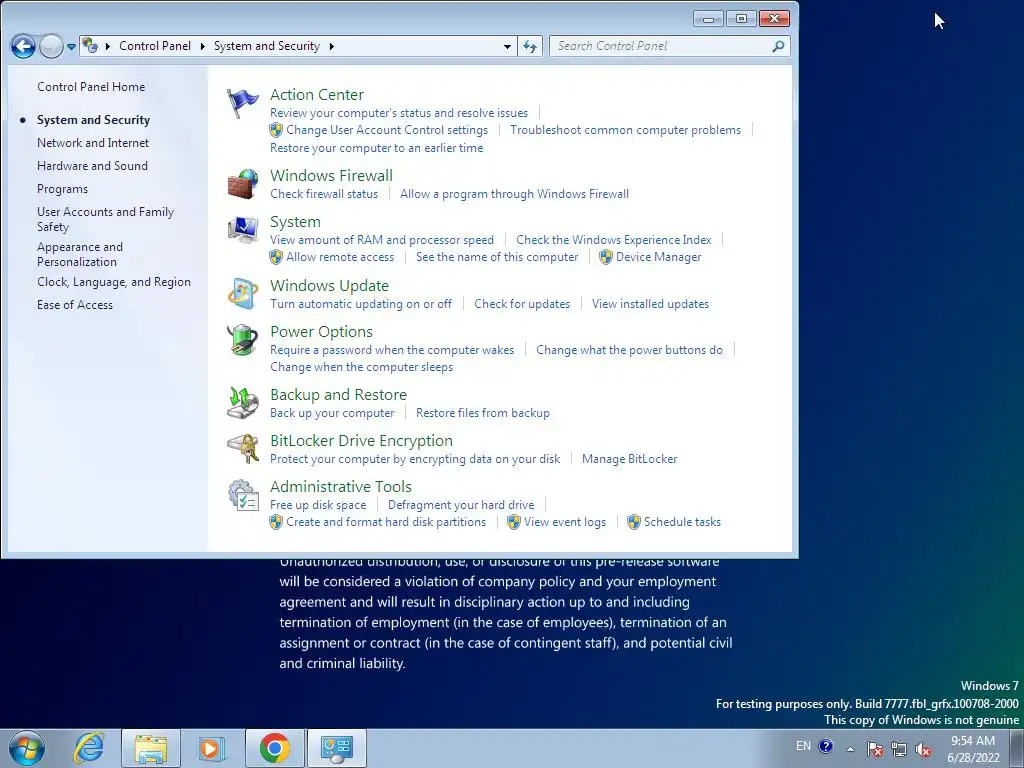Click the blue Help question mark in tray
1024x768 pixels.
click(825, 746)
